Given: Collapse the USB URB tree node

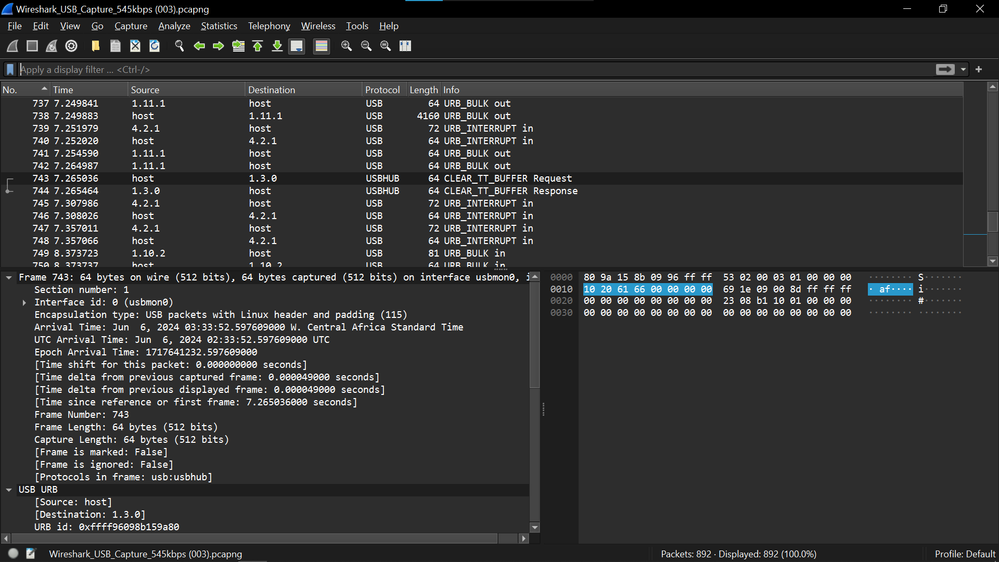Looking at the screenshot, I should point(9,490).
